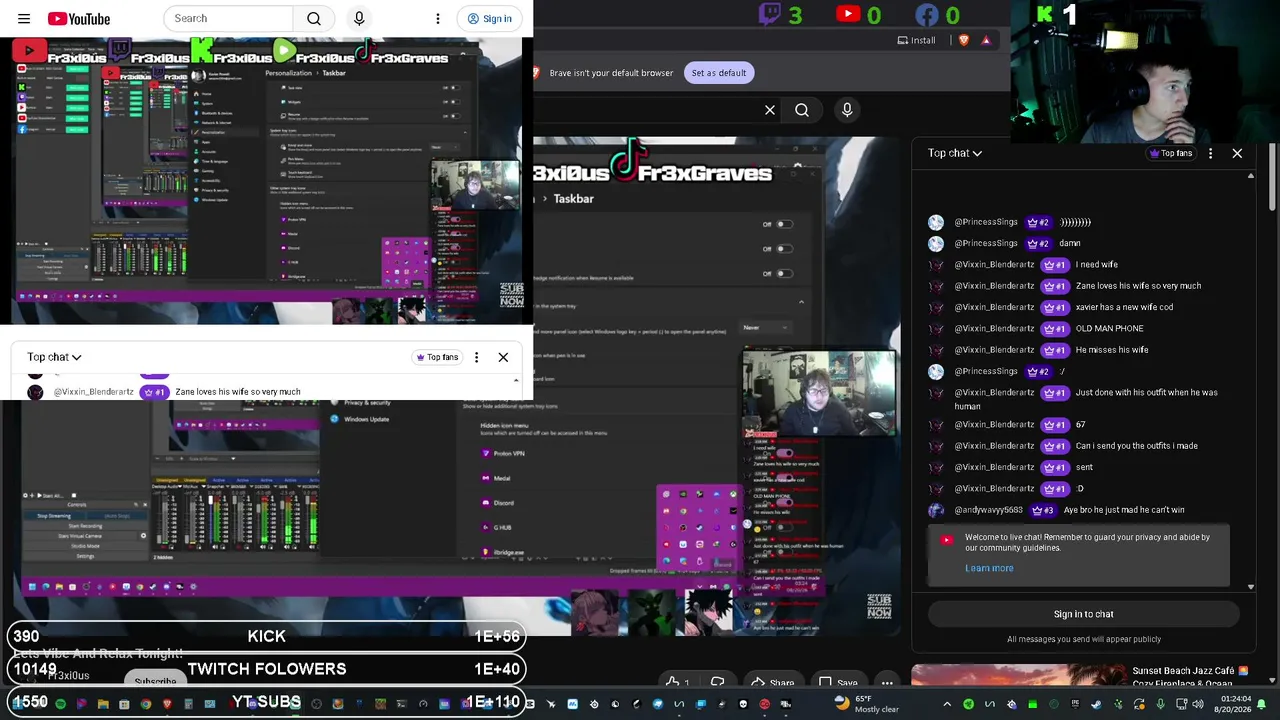The image size is (1280, 720).
Task: Select chat message 'Can i send you the outfits i made'
Action: click(1136, 446)
